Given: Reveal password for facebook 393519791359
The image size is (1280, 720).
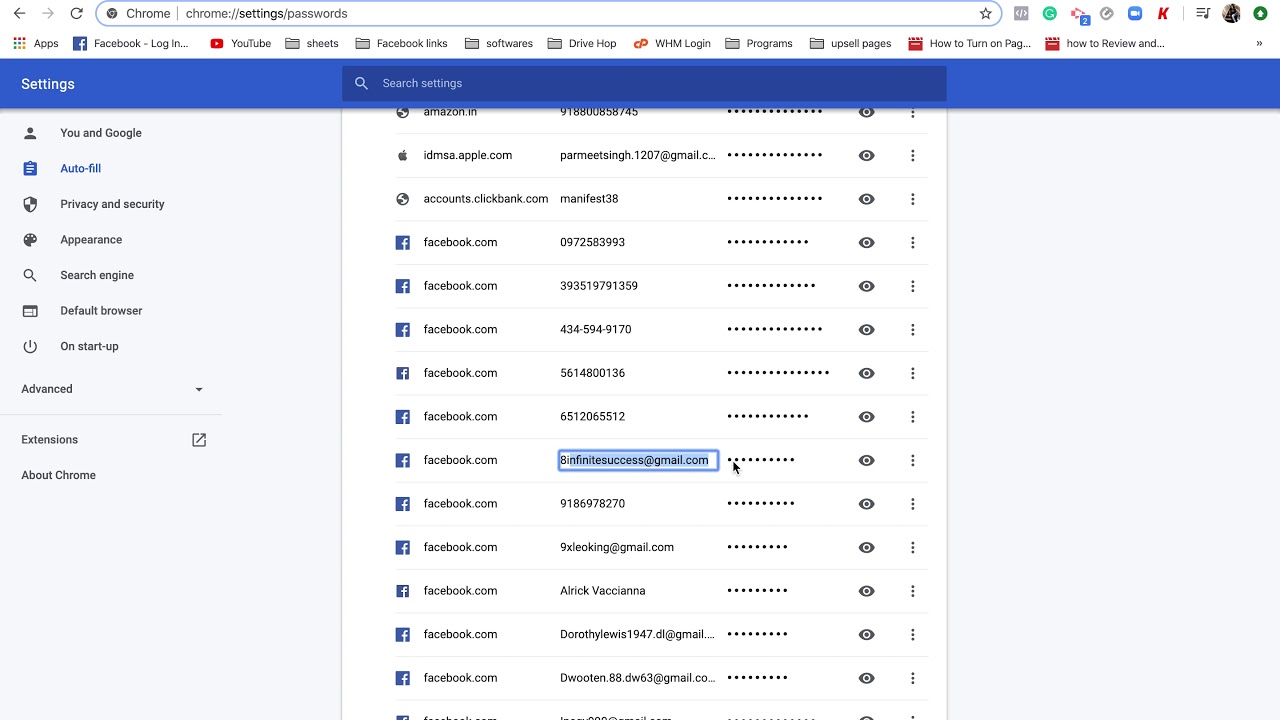Looking at the screenshot, I should click(x=867, y=286).
